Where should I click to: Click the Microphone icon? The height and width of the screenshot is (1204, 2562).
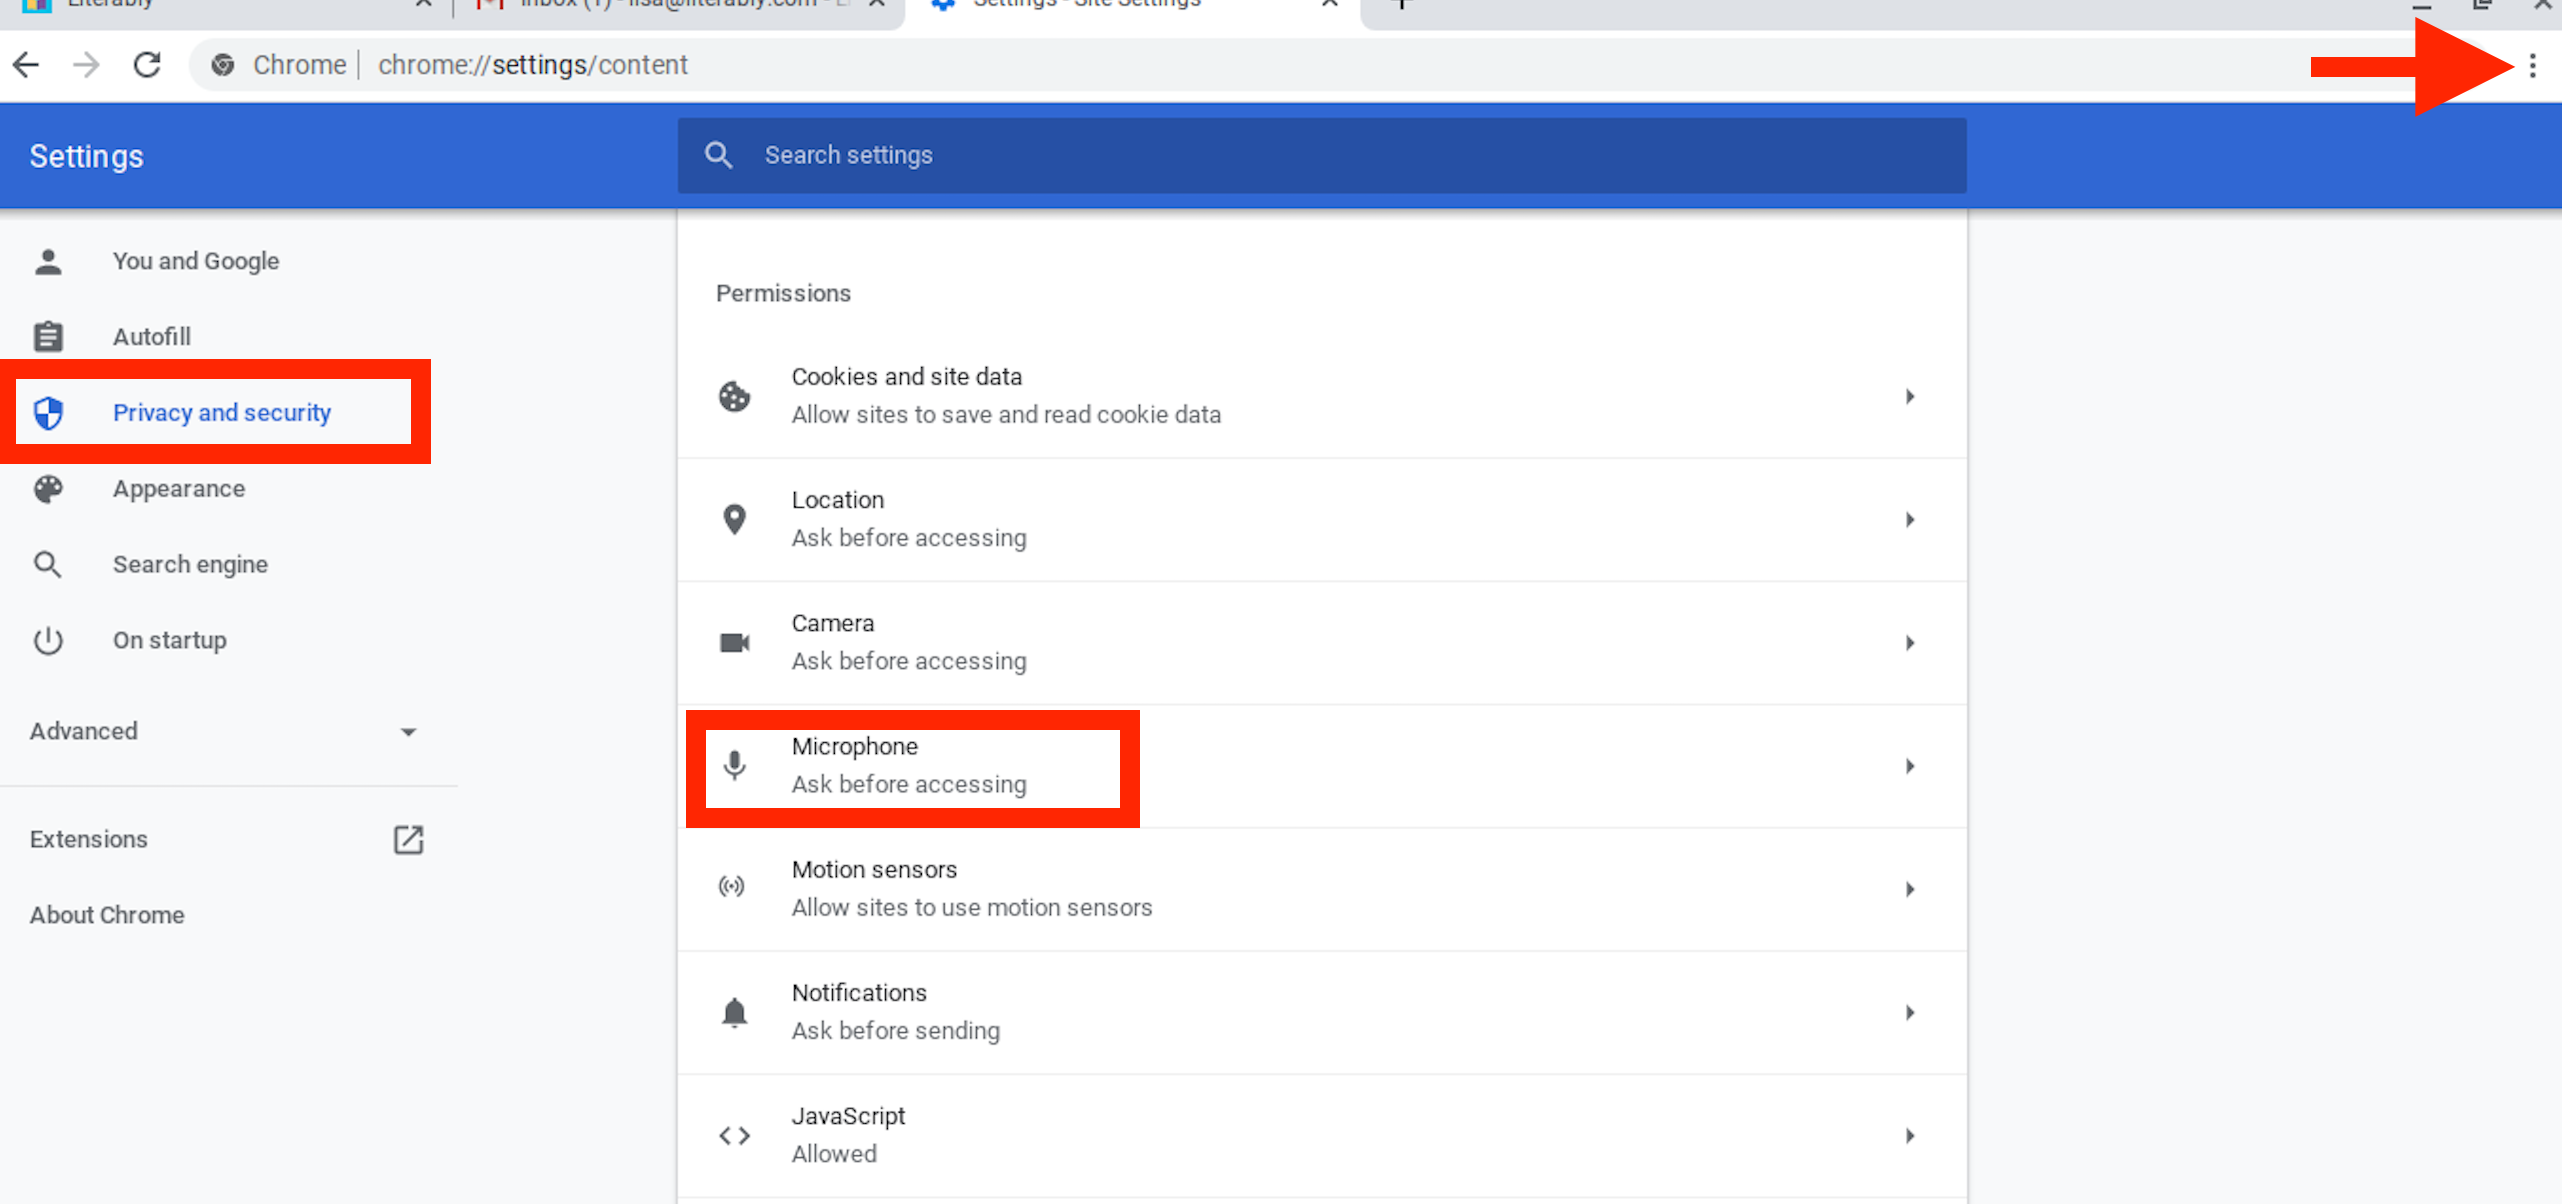(x=735, y=765)
